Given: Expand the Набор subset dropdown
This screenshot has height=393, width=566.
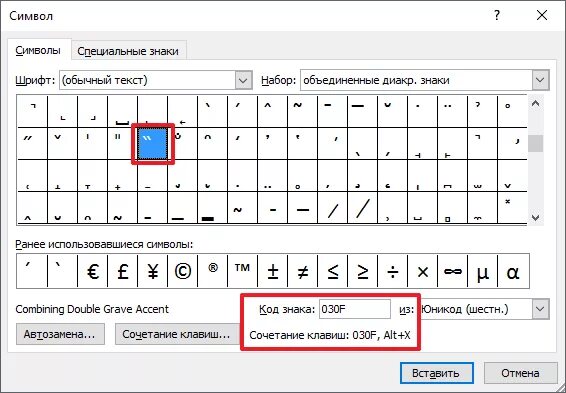Looking at the screenshot, I should 540,80.
